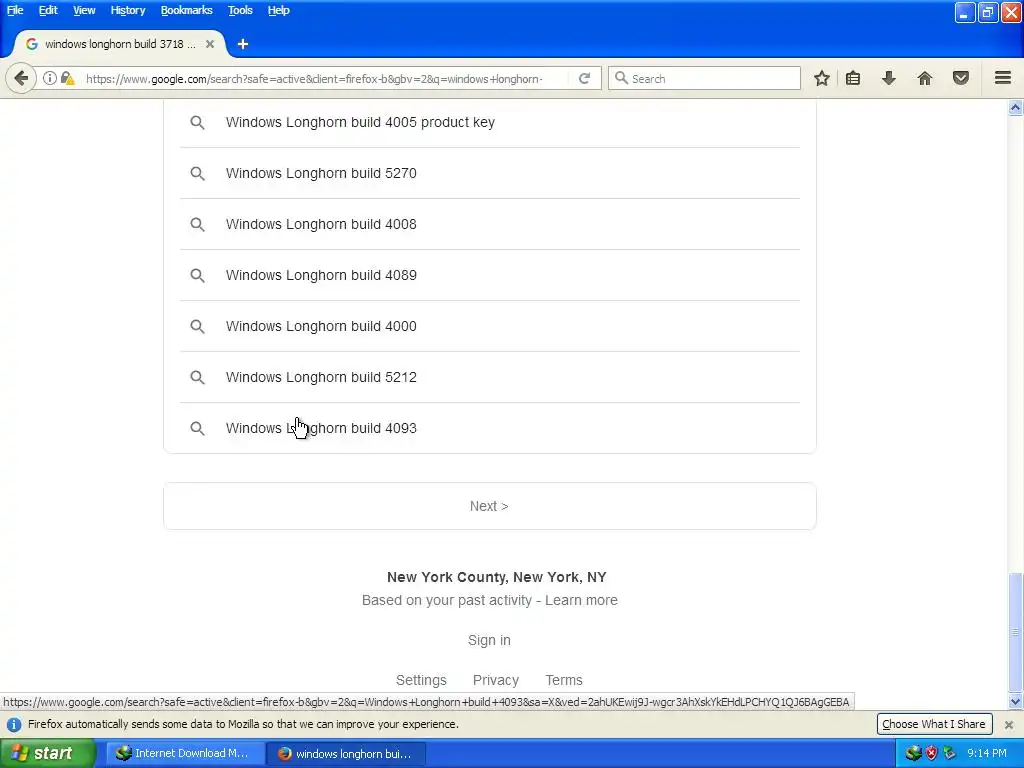Viewport: 1024px width, 768px height.
Task: Open the Firefox hamburger menu
Action: [x=1003, y=78]
